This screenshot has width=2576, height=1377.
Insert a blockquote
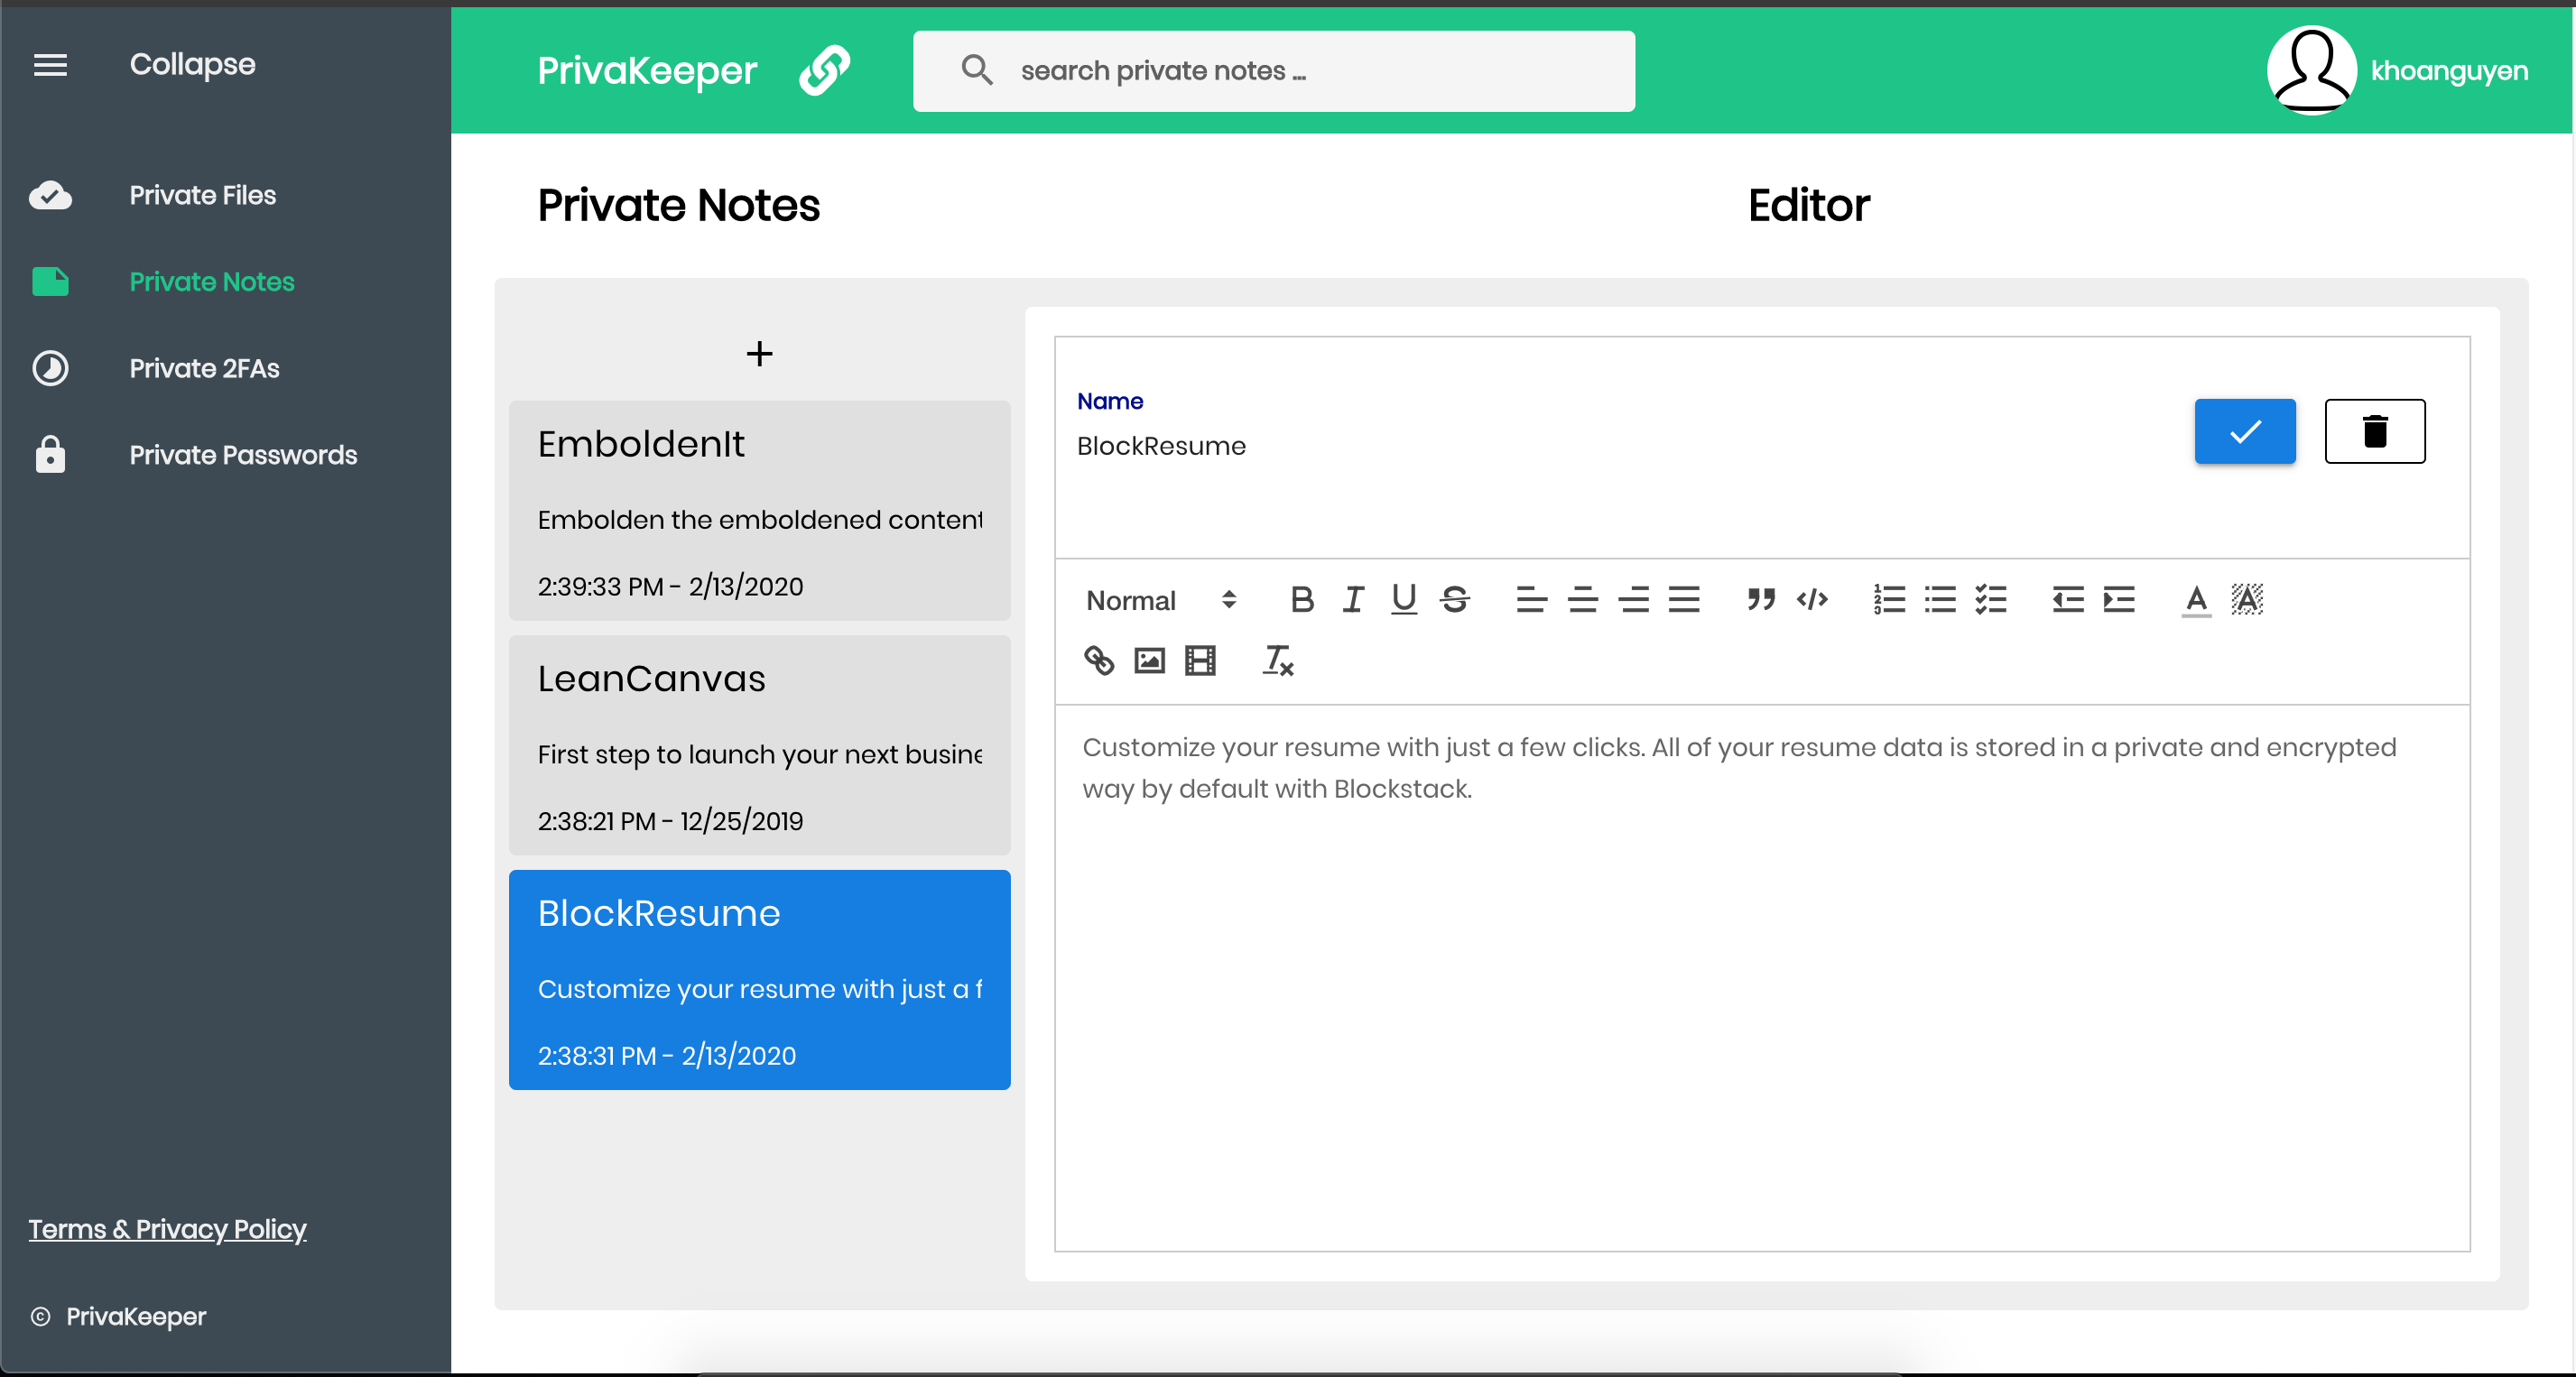[x=1760, y=600]
